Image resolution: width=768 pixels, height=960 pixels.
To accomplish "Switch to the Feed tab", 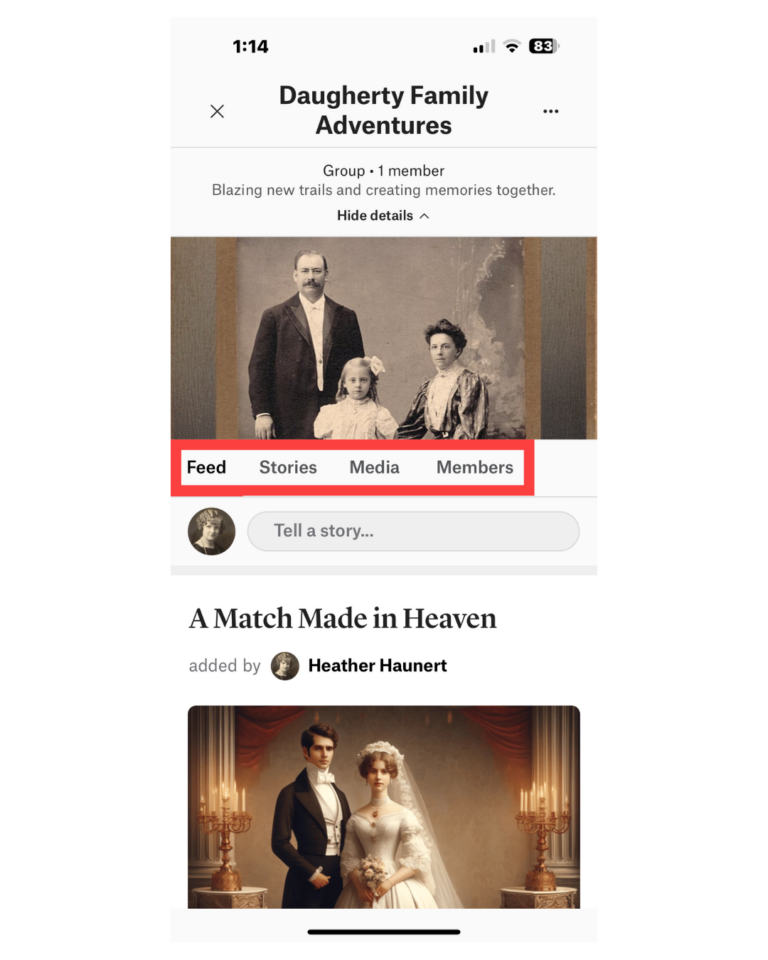I will tap(206, 468).
